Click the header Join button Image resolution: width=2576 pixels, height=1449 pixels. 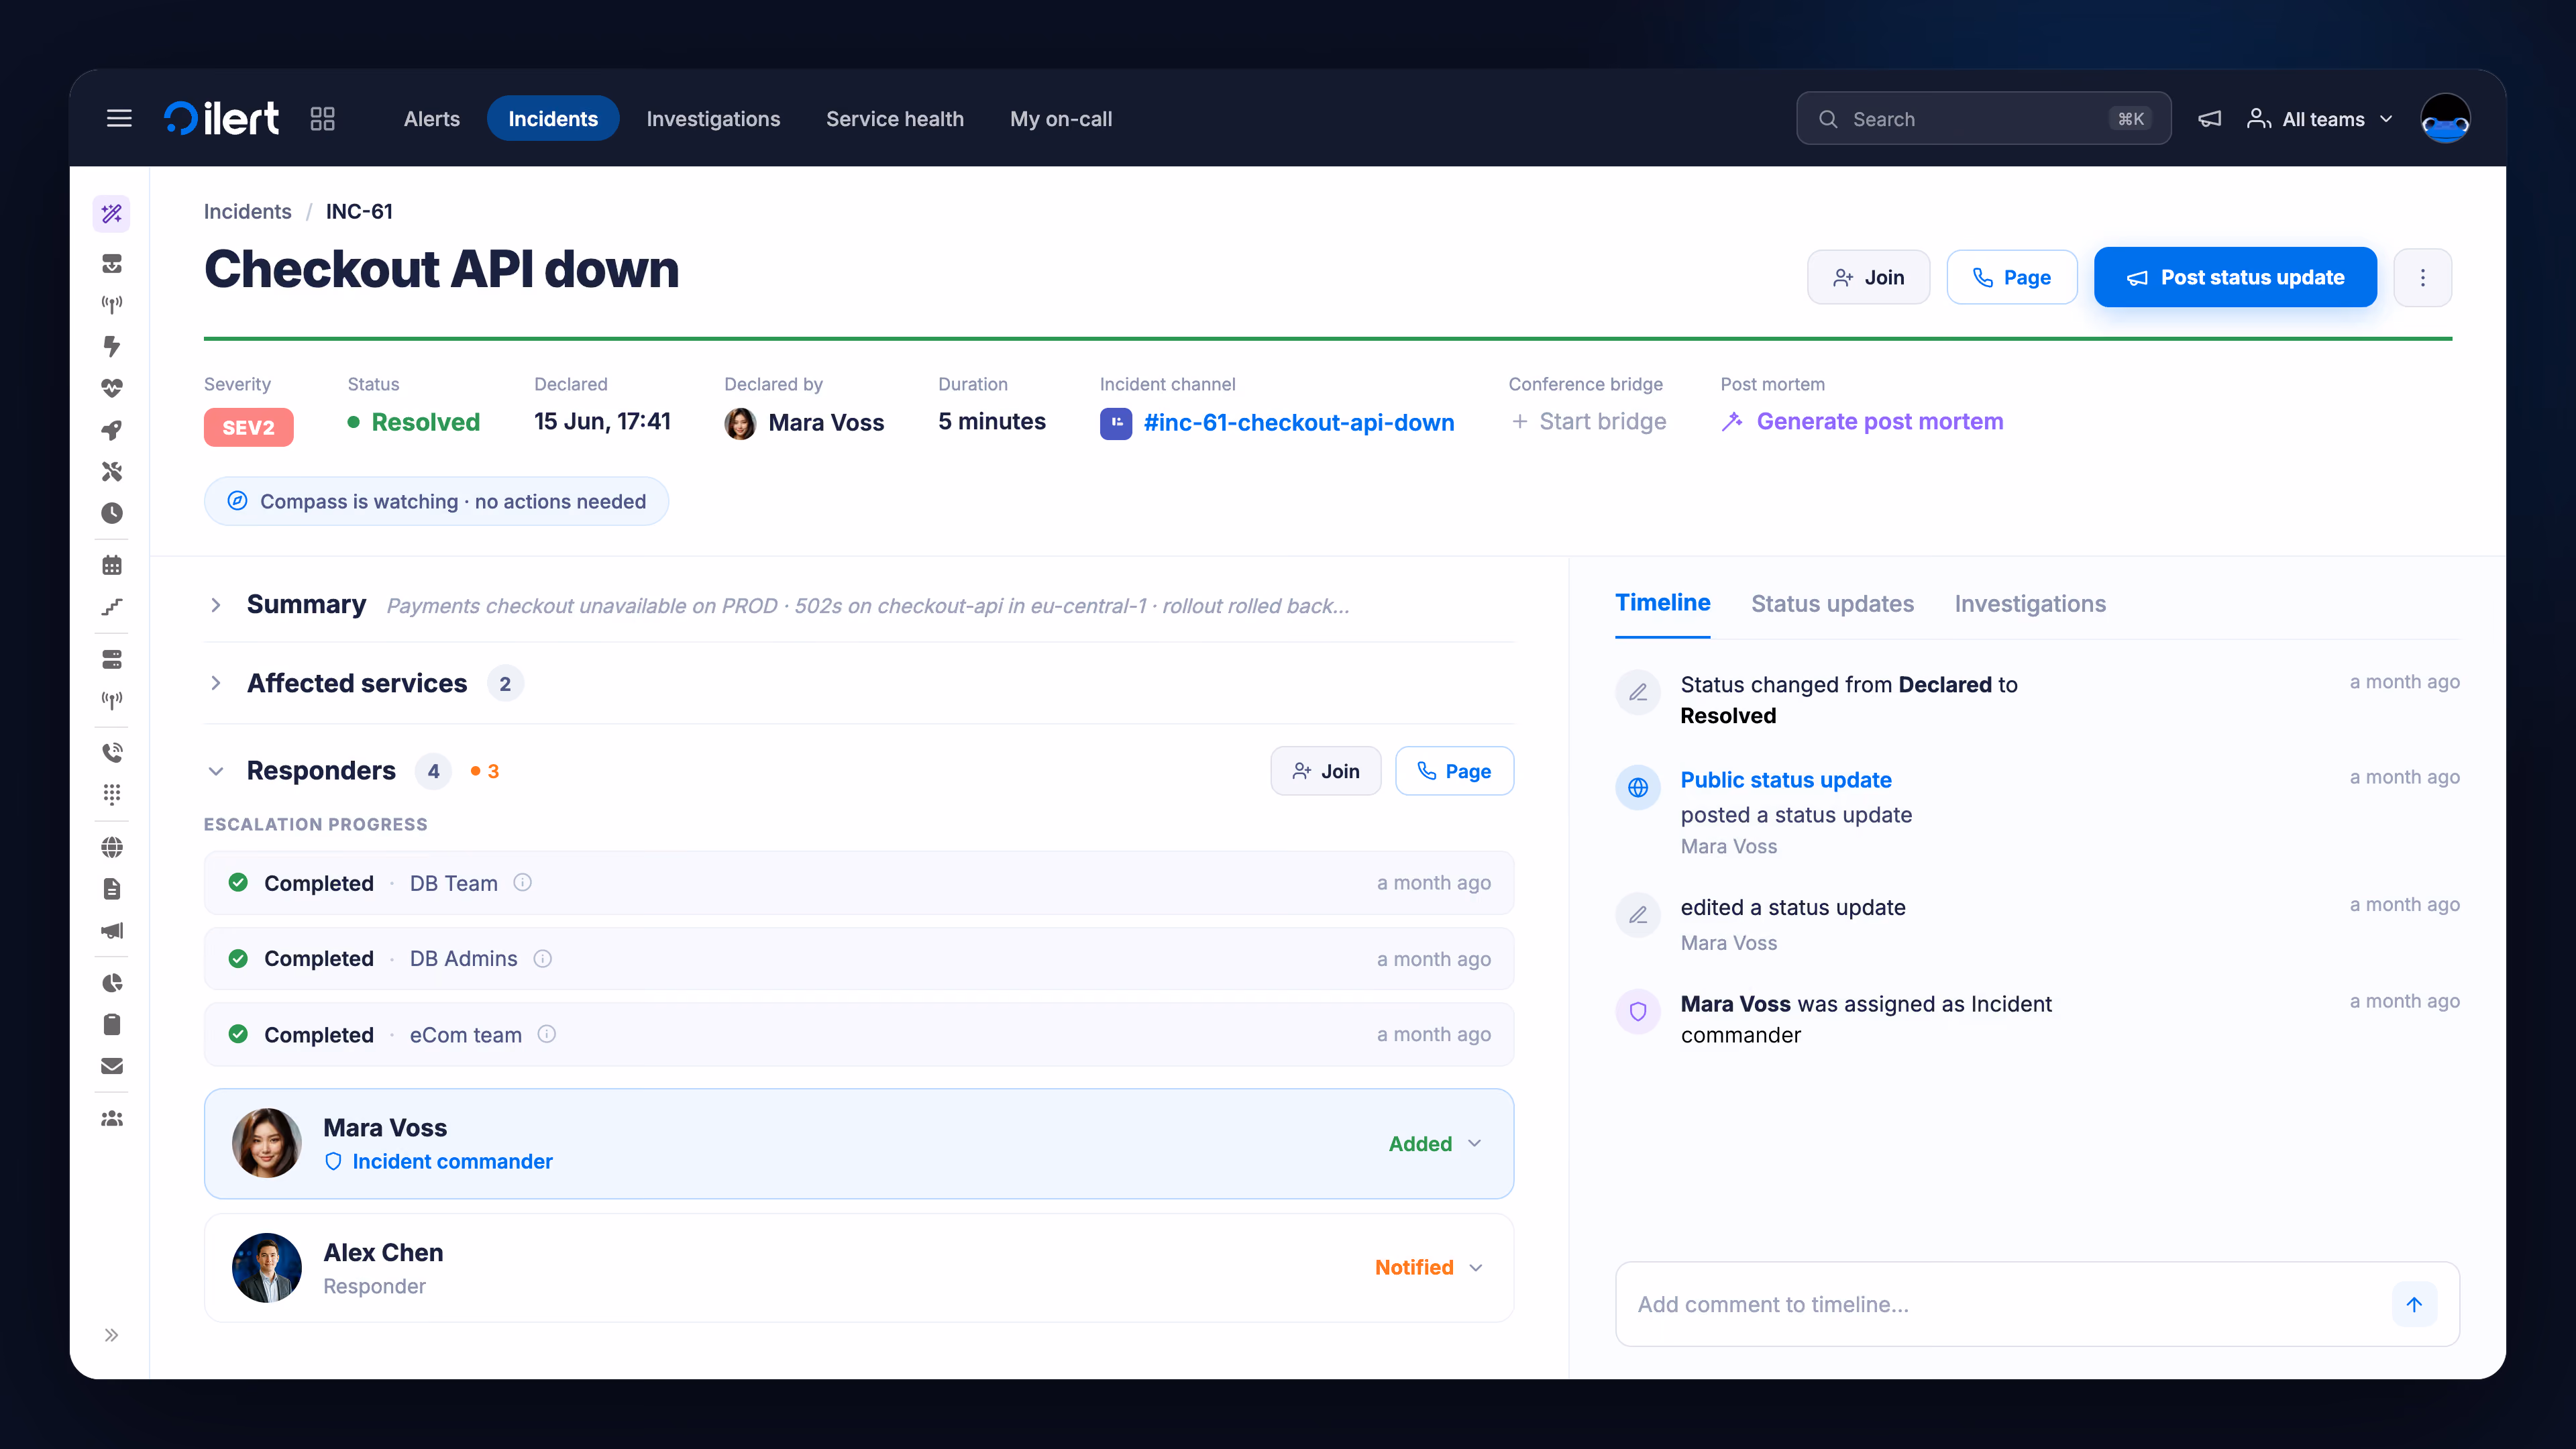tap(1868, 277)
